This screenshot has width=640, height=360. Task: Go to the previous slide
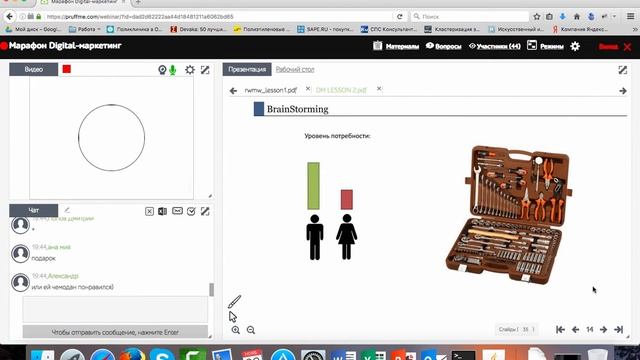coord(576,329)
